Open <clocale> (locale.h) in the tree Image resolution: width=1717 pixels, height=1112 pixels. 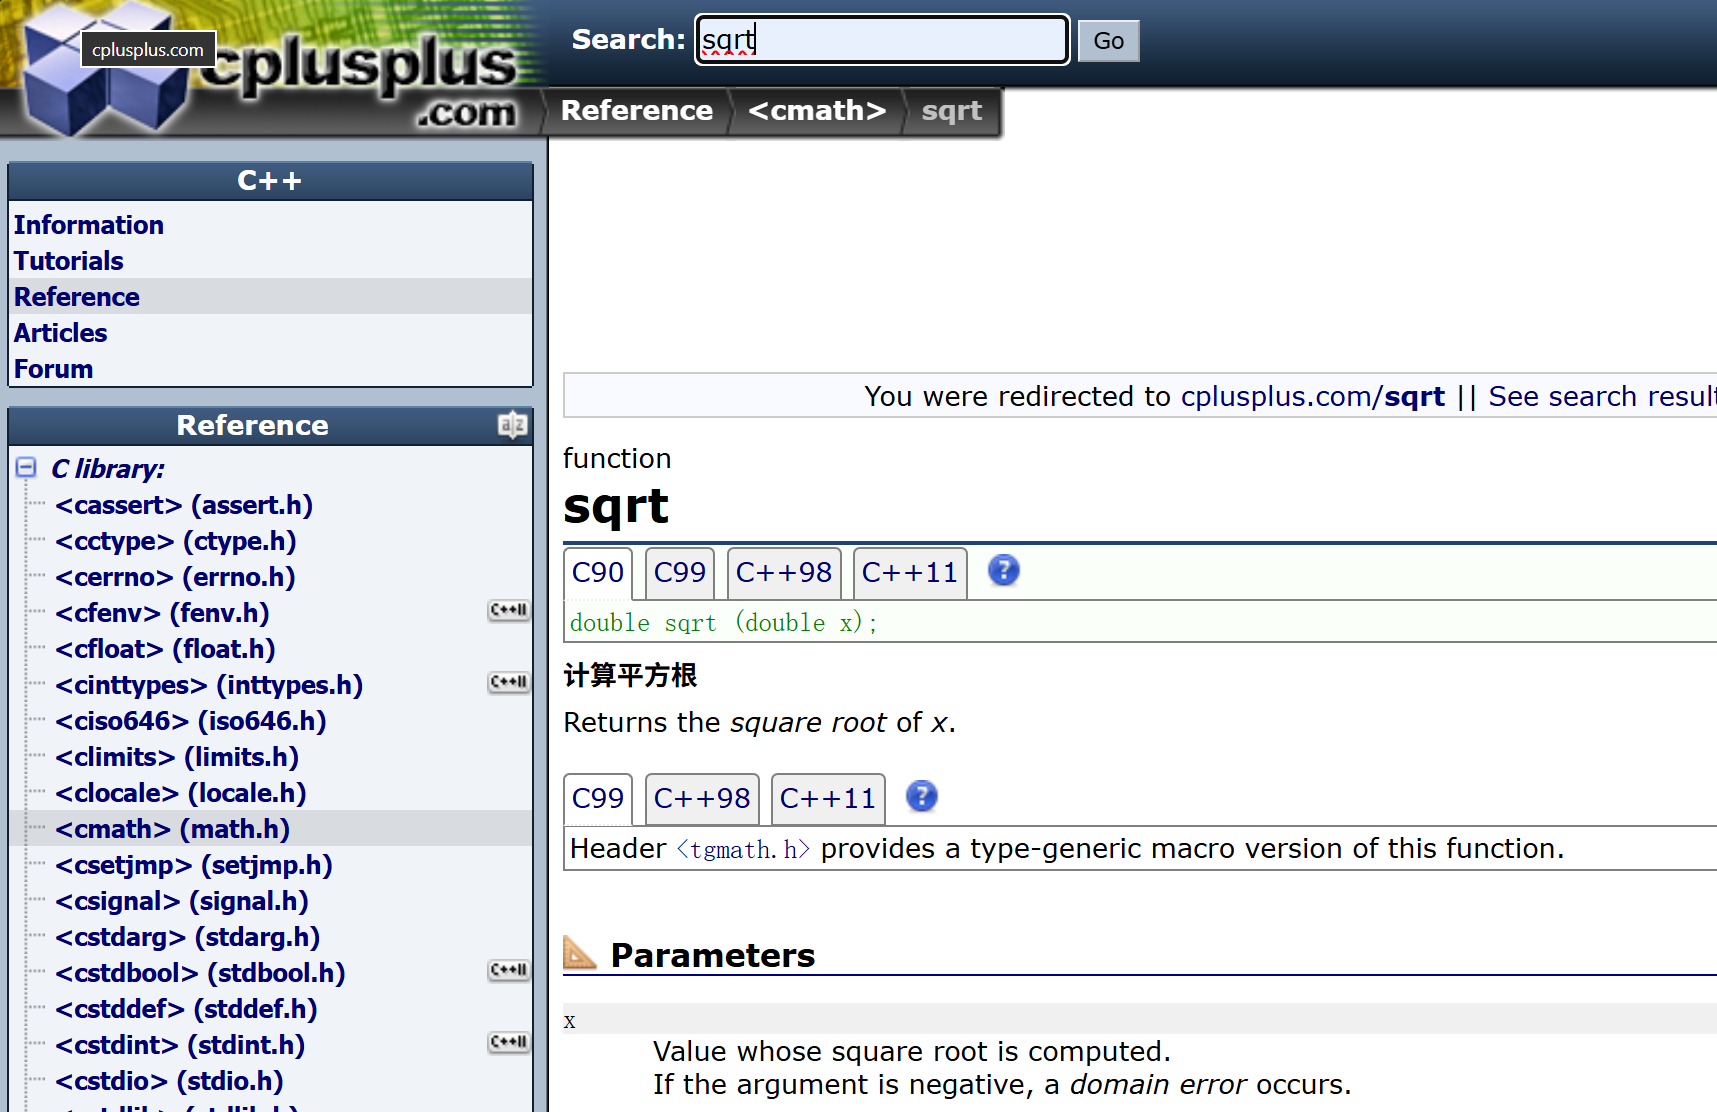coord(181,793)
